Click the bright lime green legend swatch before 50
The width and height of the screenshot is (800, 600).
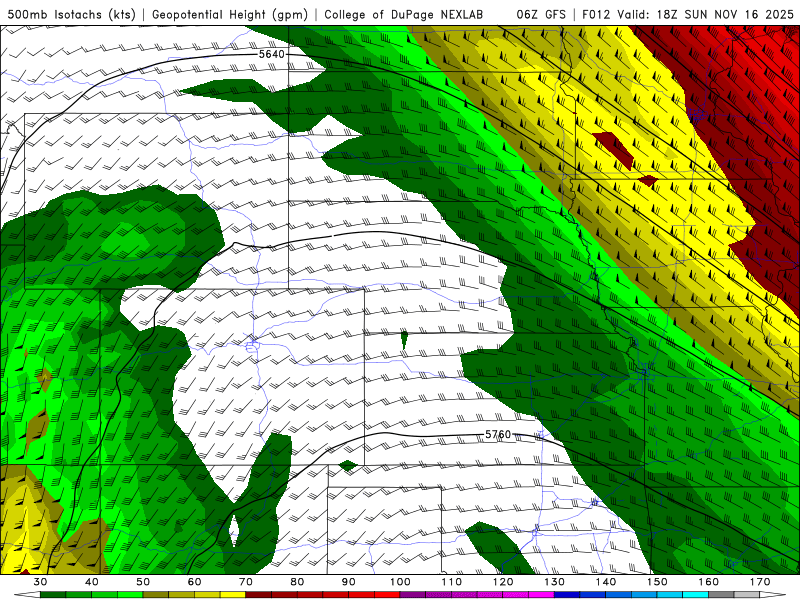coord(130,595)
